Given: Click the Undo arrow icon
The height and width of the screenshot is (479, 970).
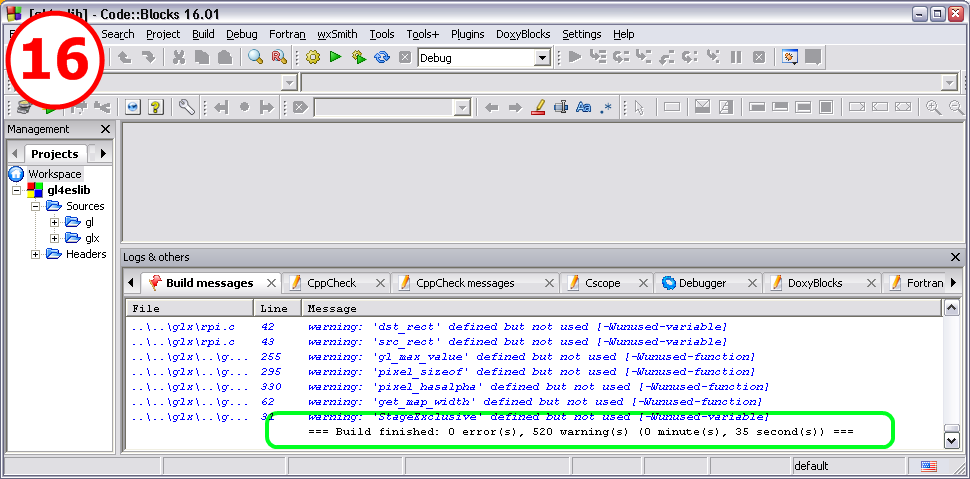Looking at the screenshot, I should (x=124, y=58).
